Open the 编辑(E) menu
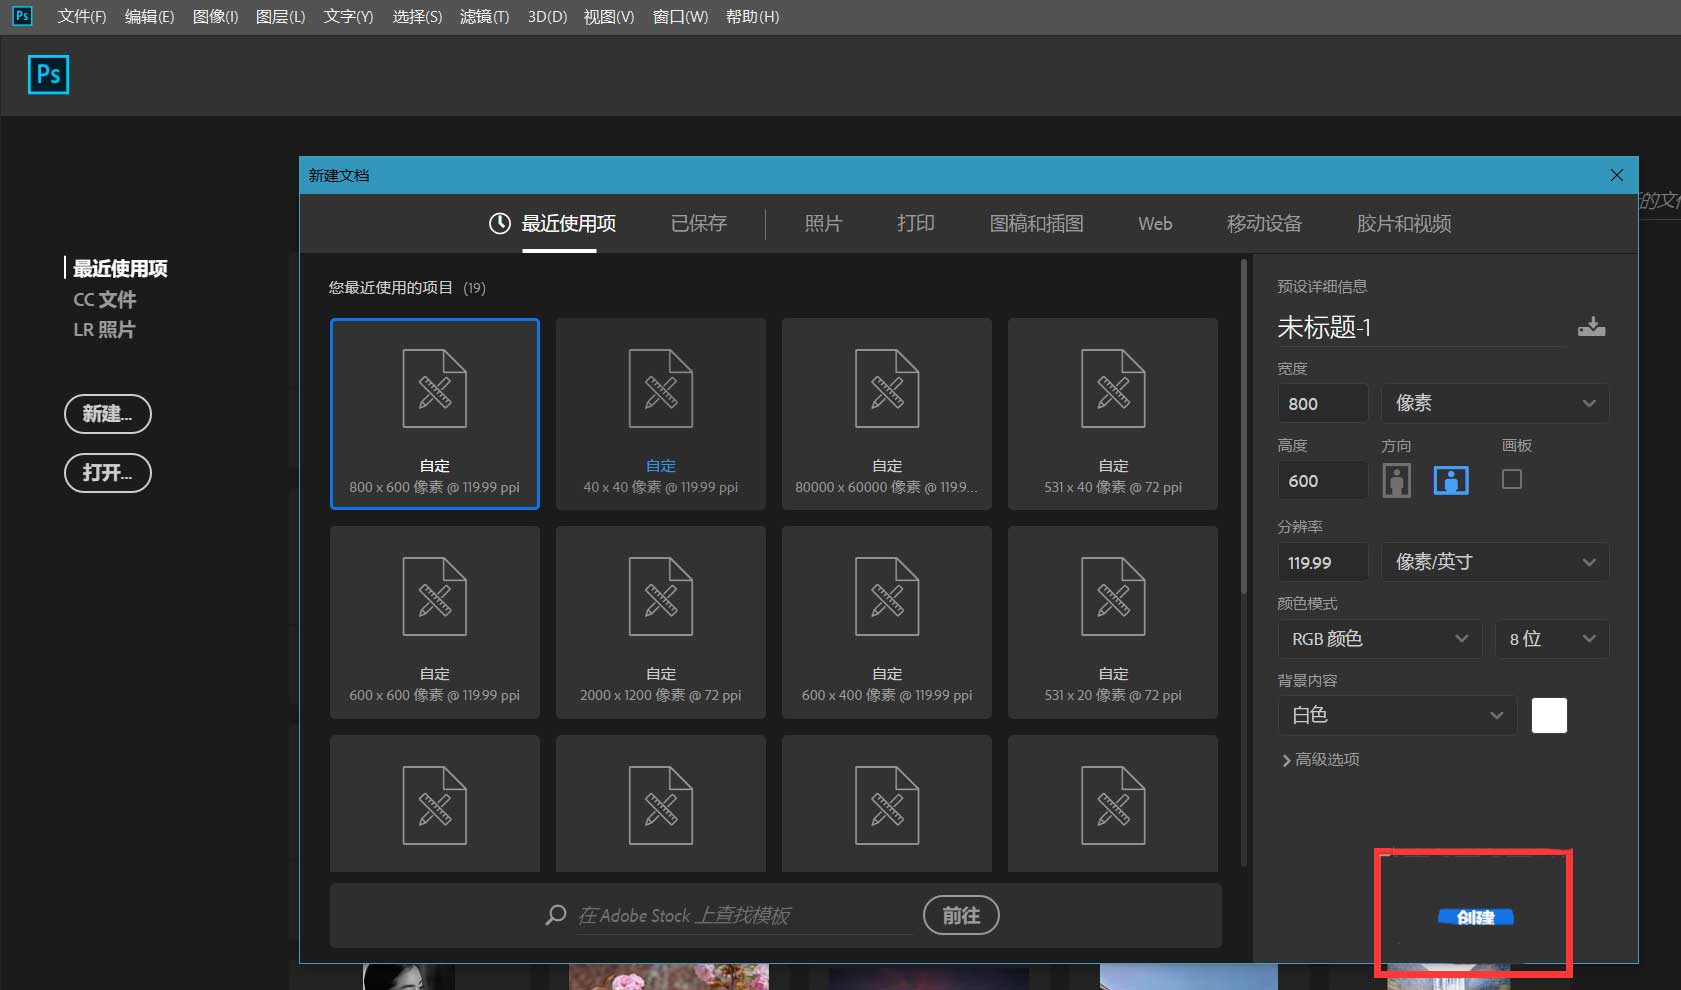Image resolution: width=1681 pixels, height=990 pixels. pyautogui.click(x=149, y=16)
